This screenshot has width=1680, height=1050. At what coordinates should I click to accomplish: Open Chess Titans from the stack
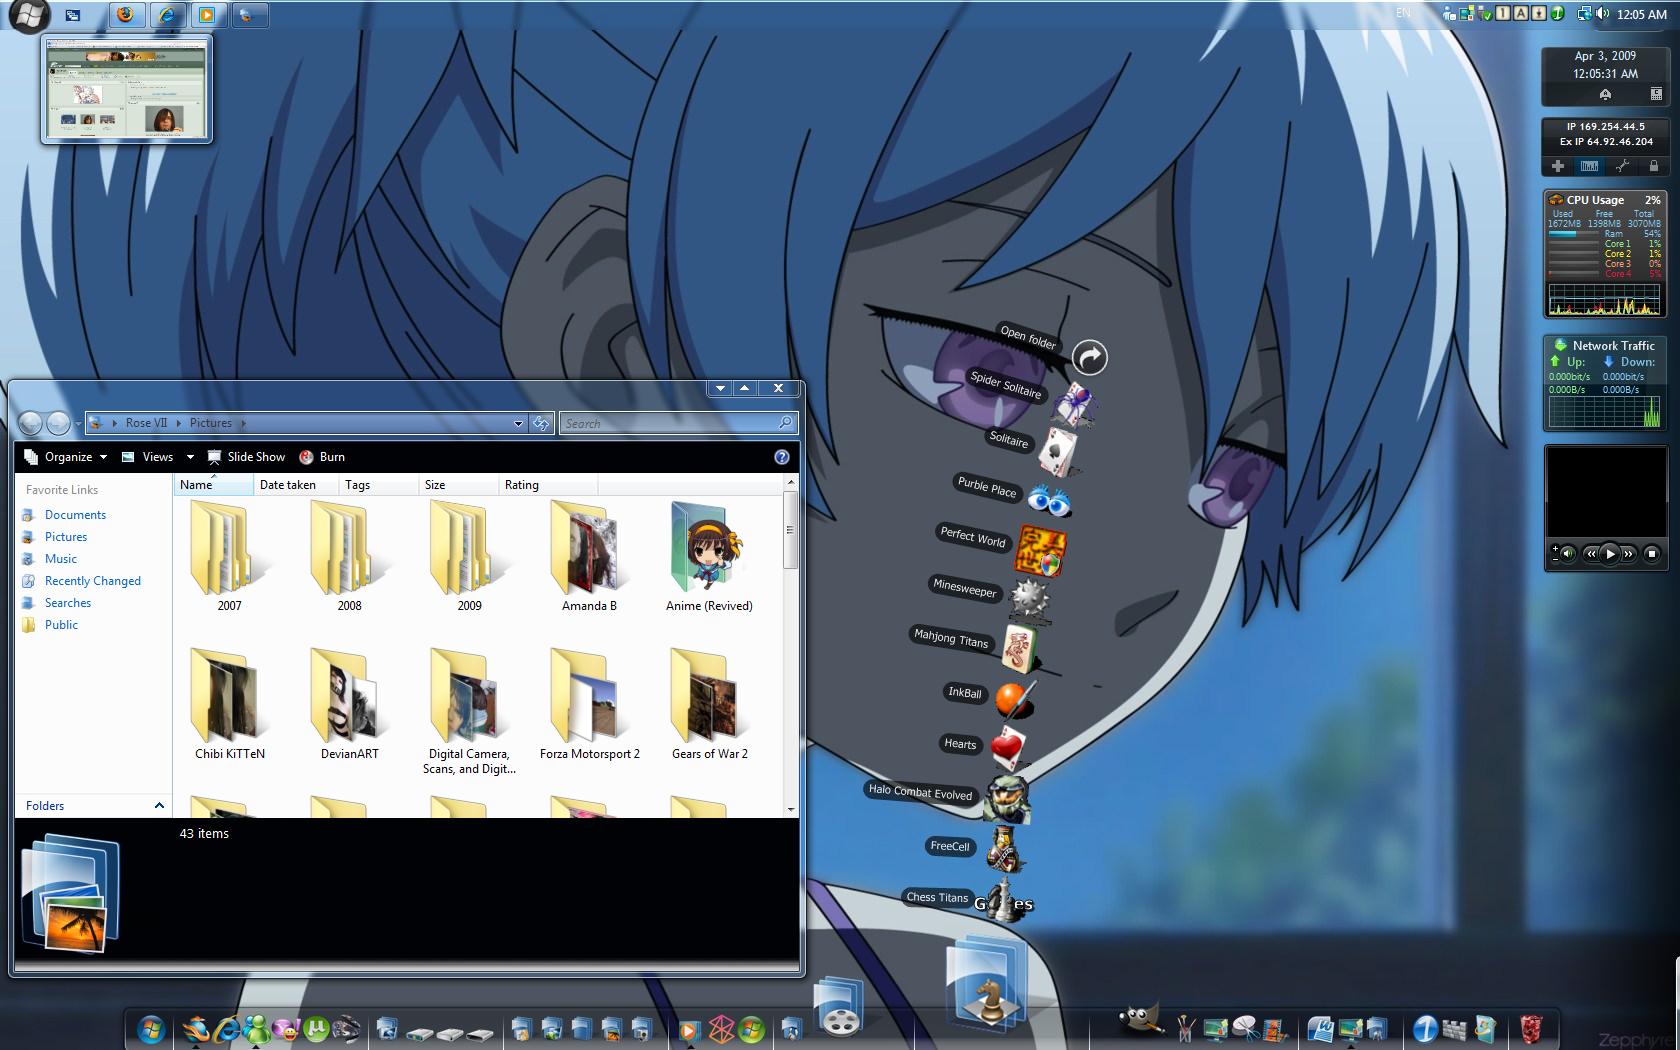pos(1003,899)
